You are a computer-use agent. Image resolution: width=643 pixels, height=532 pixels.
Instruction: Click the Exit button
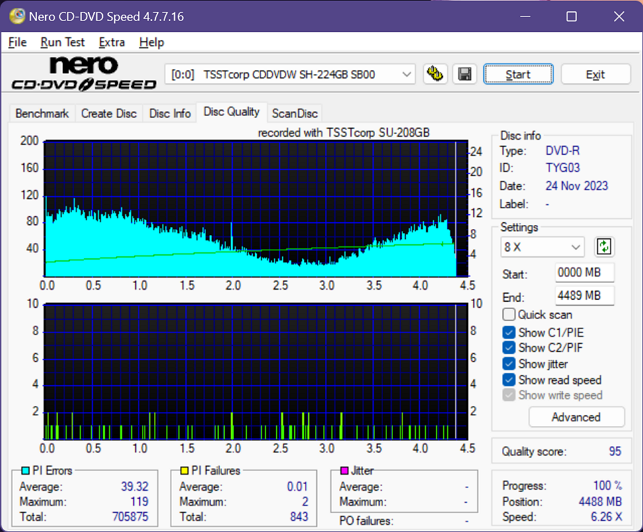pyautogui.click(x=595, y=74)
